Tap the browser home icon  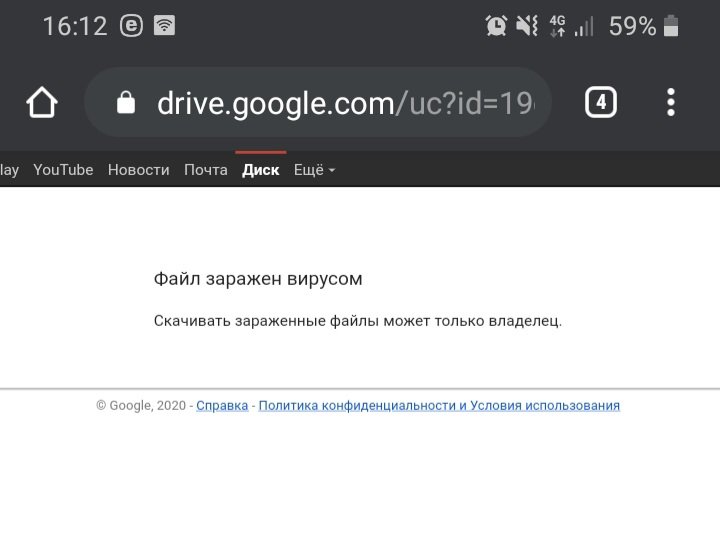tap(42, 102)
